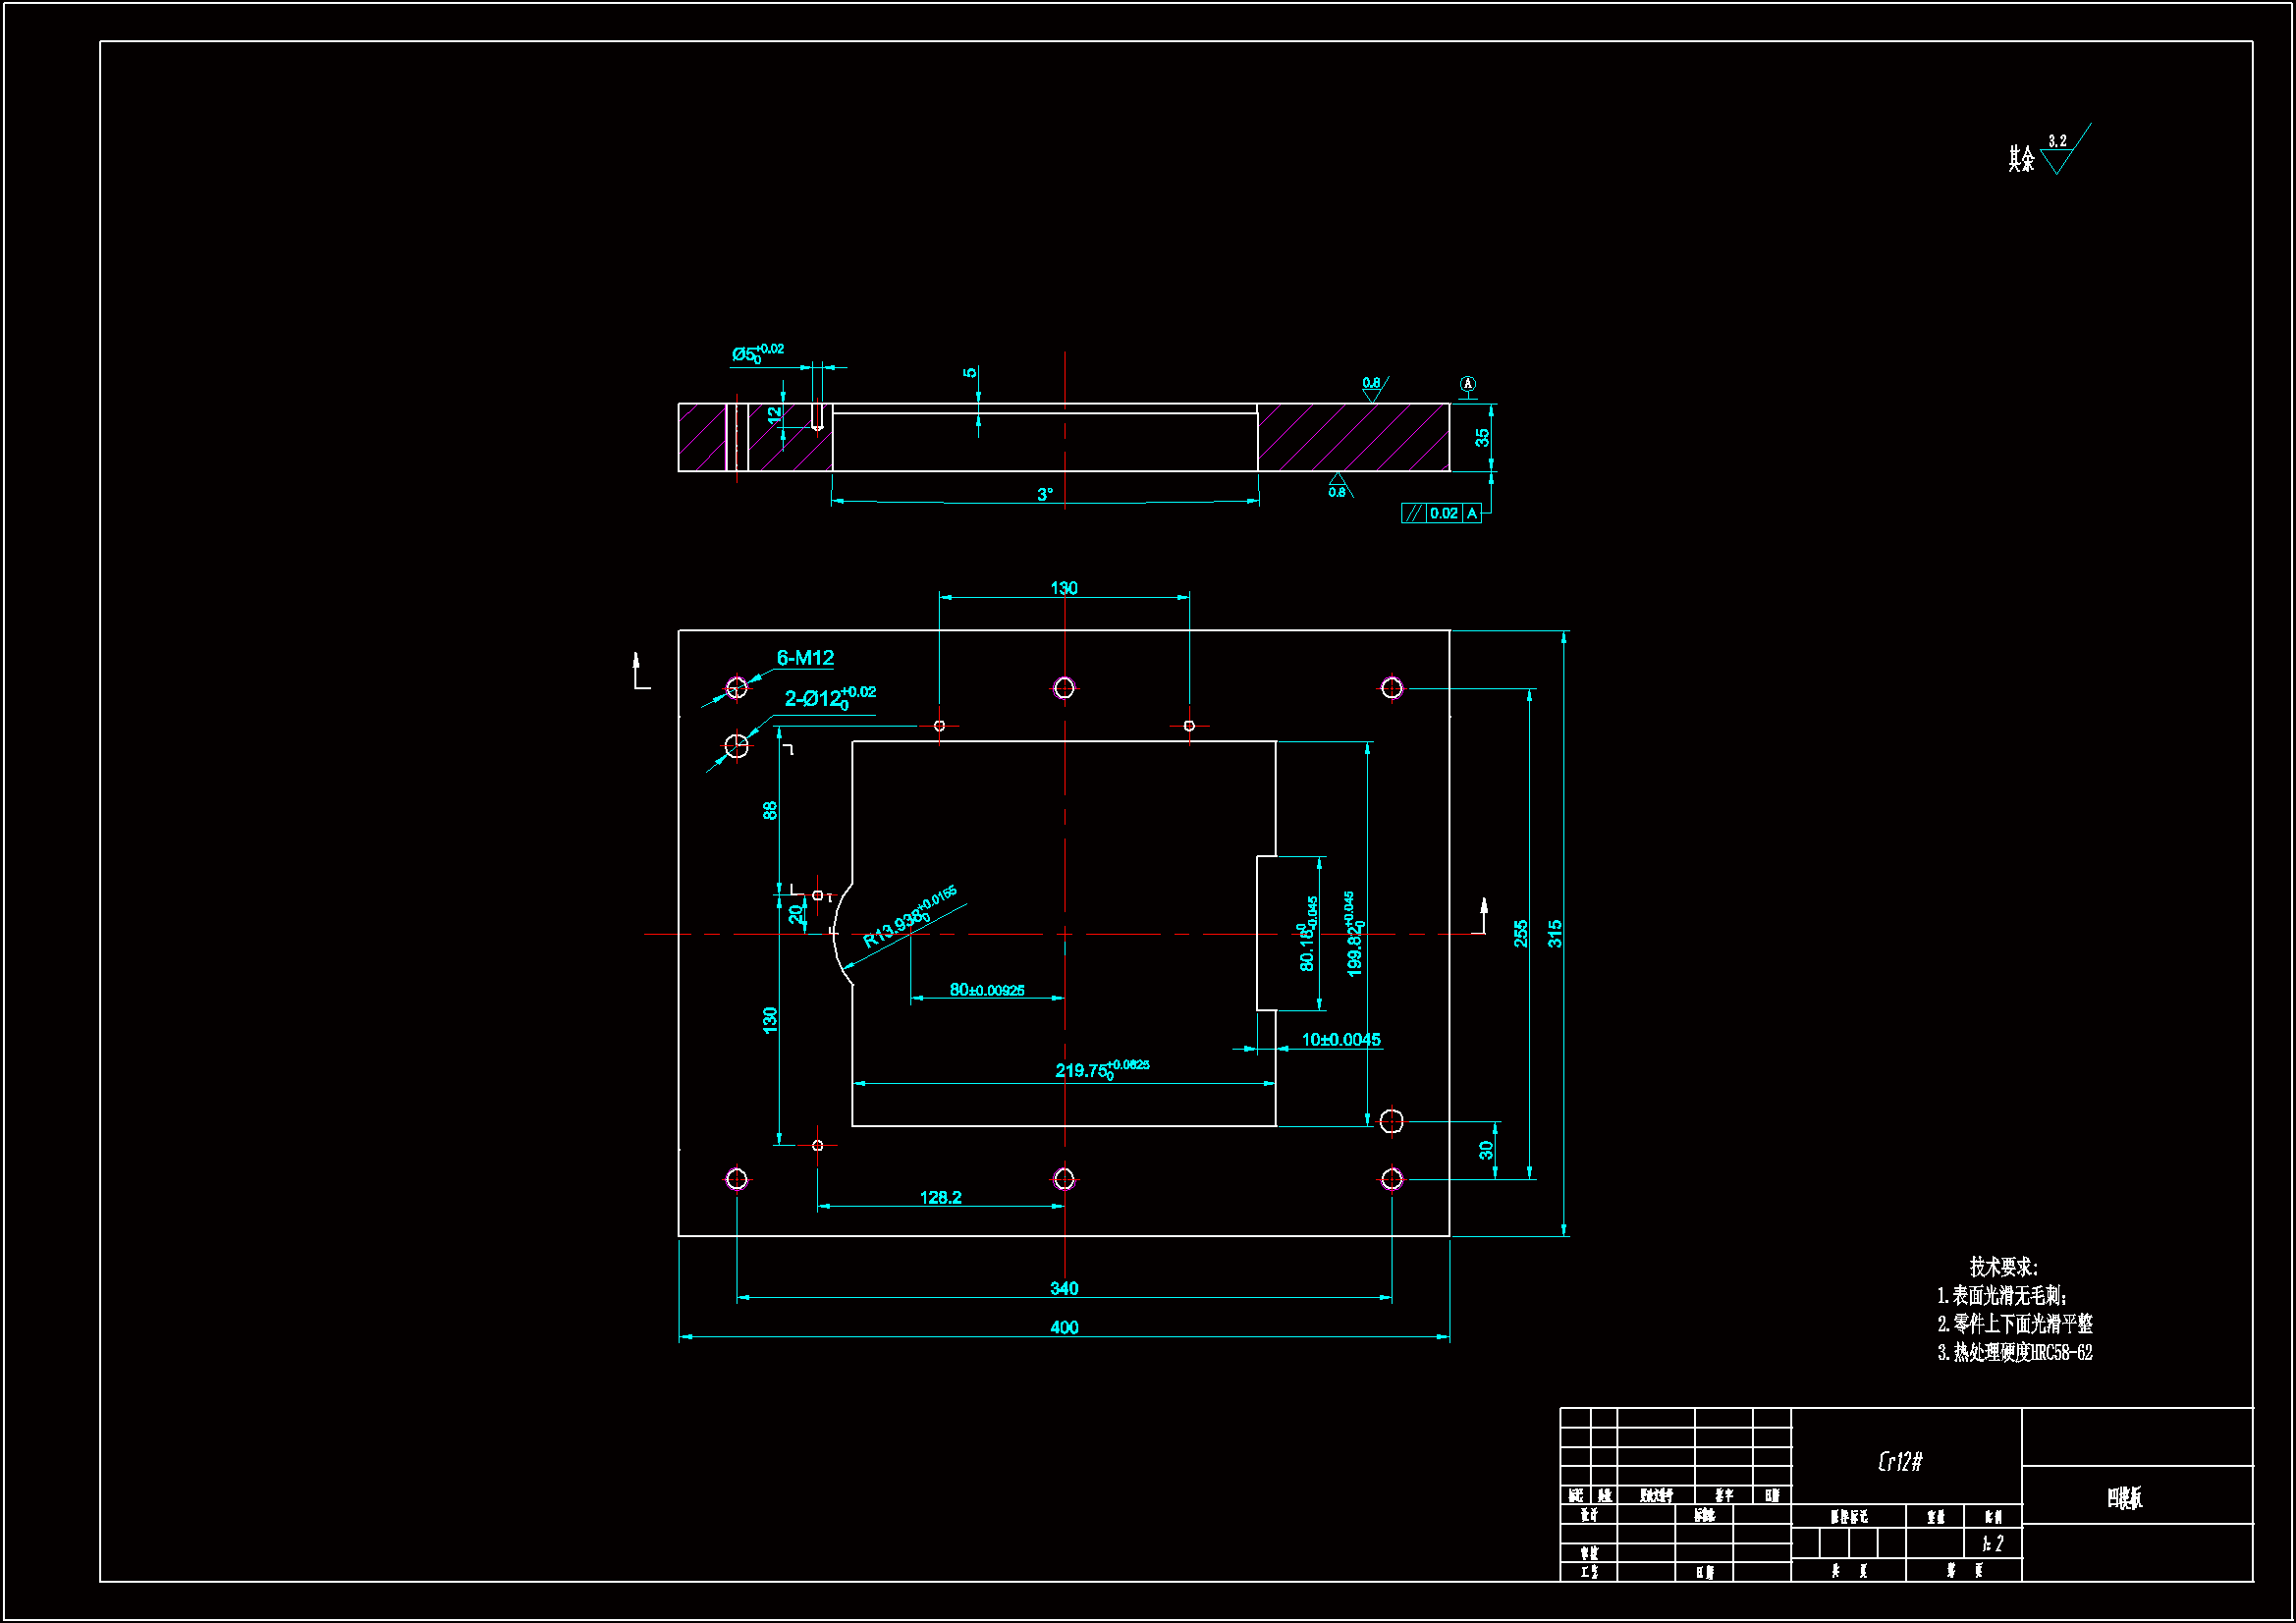Click the 400 overall width dimension
The height and width of the screenshot is (1623, 2296).
coord(1064,1328)
